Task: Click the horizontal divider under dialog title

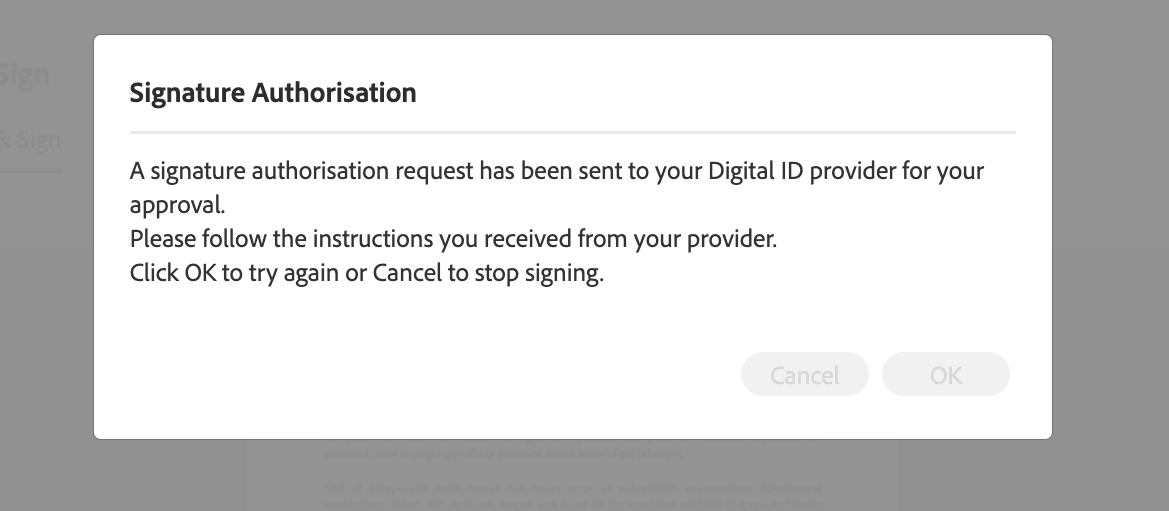Action: pyautogui.click(x=573, y=132)
